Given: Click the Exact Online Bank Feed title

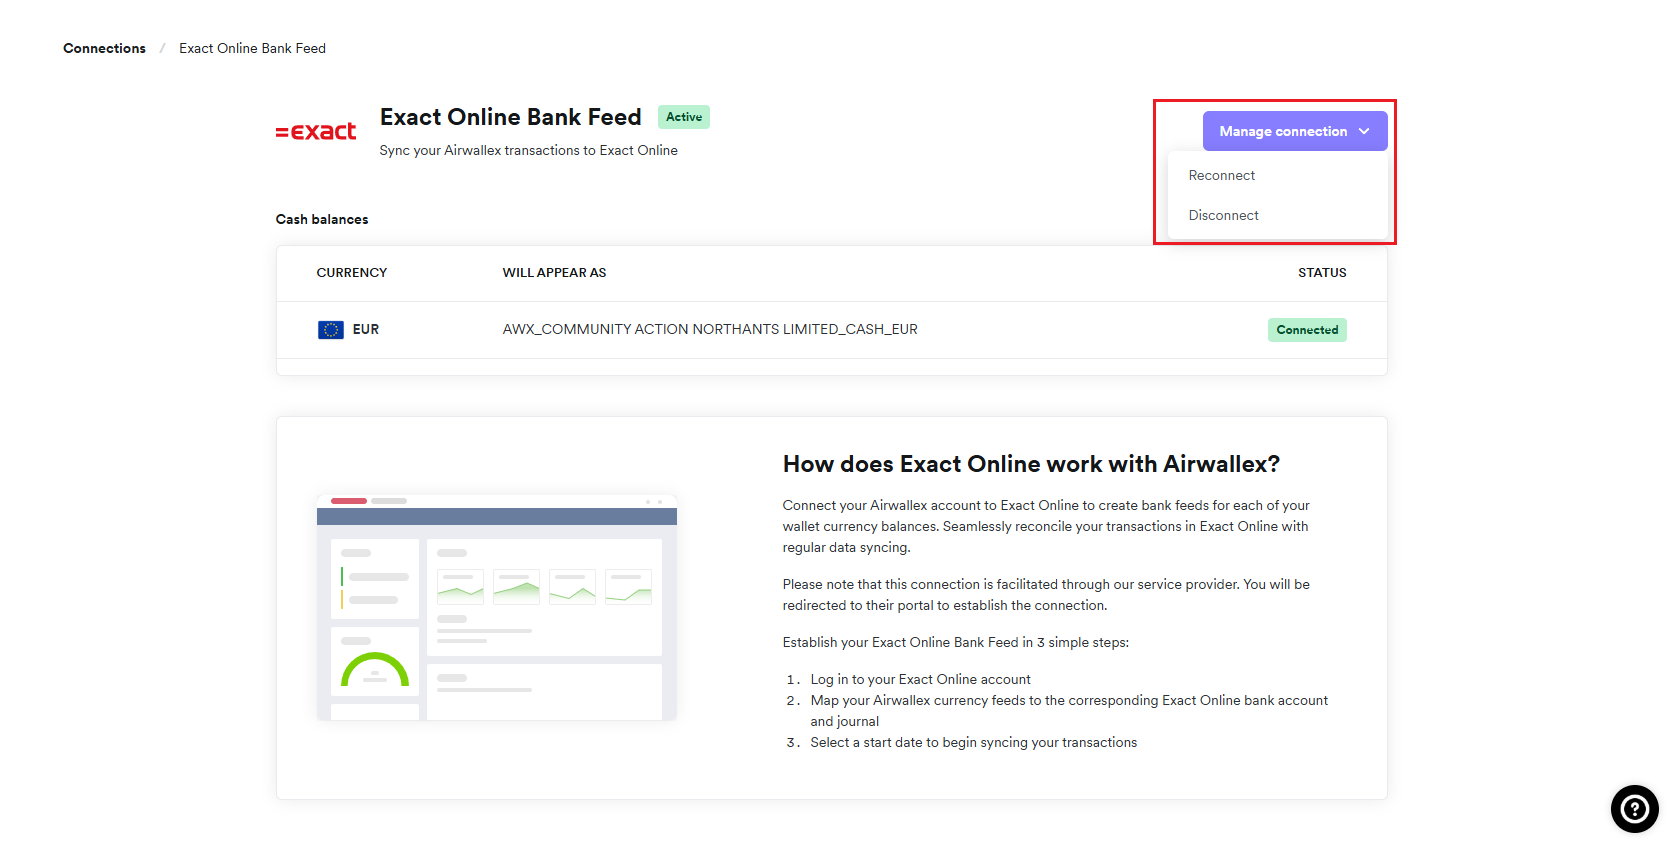Looking at the screenshot, I should click(x=510, y=117).
